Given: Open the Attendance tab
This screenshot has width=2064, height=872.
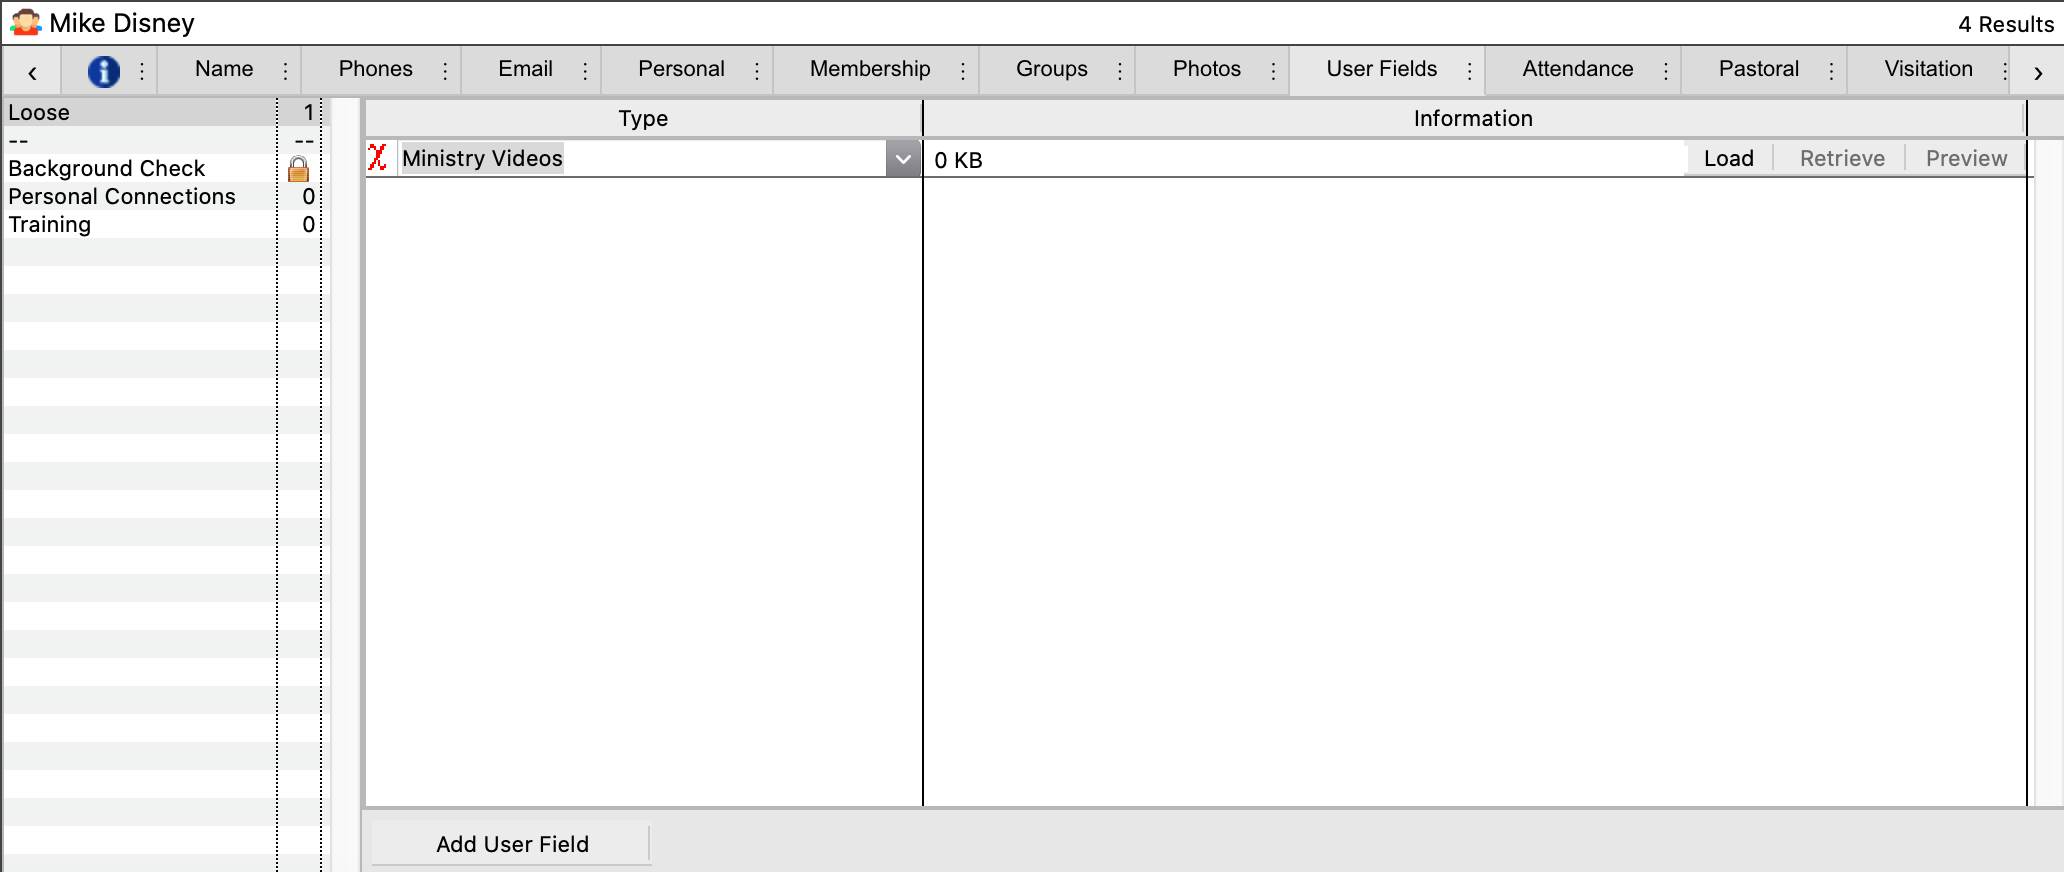Looking at the screenshot, I should pyautogui.click(x=1577, y=69).
